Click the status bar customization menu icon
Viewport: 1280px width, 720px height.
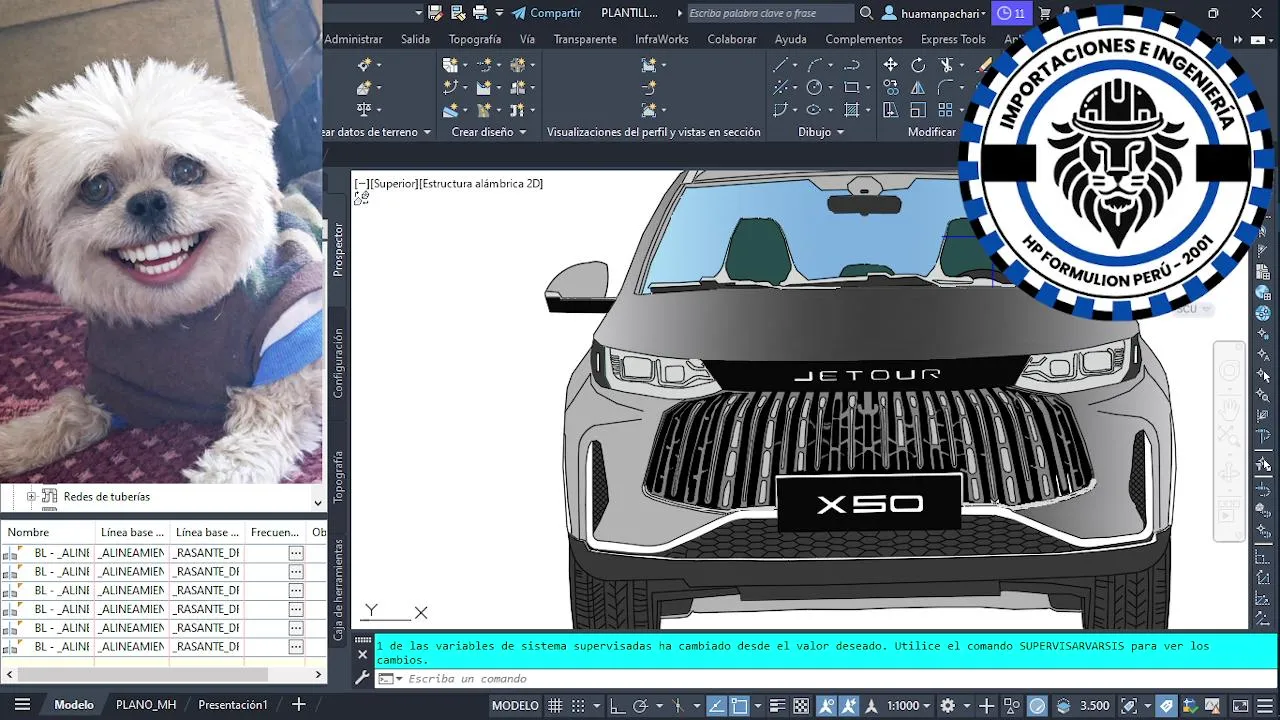tap(1264, 705)
